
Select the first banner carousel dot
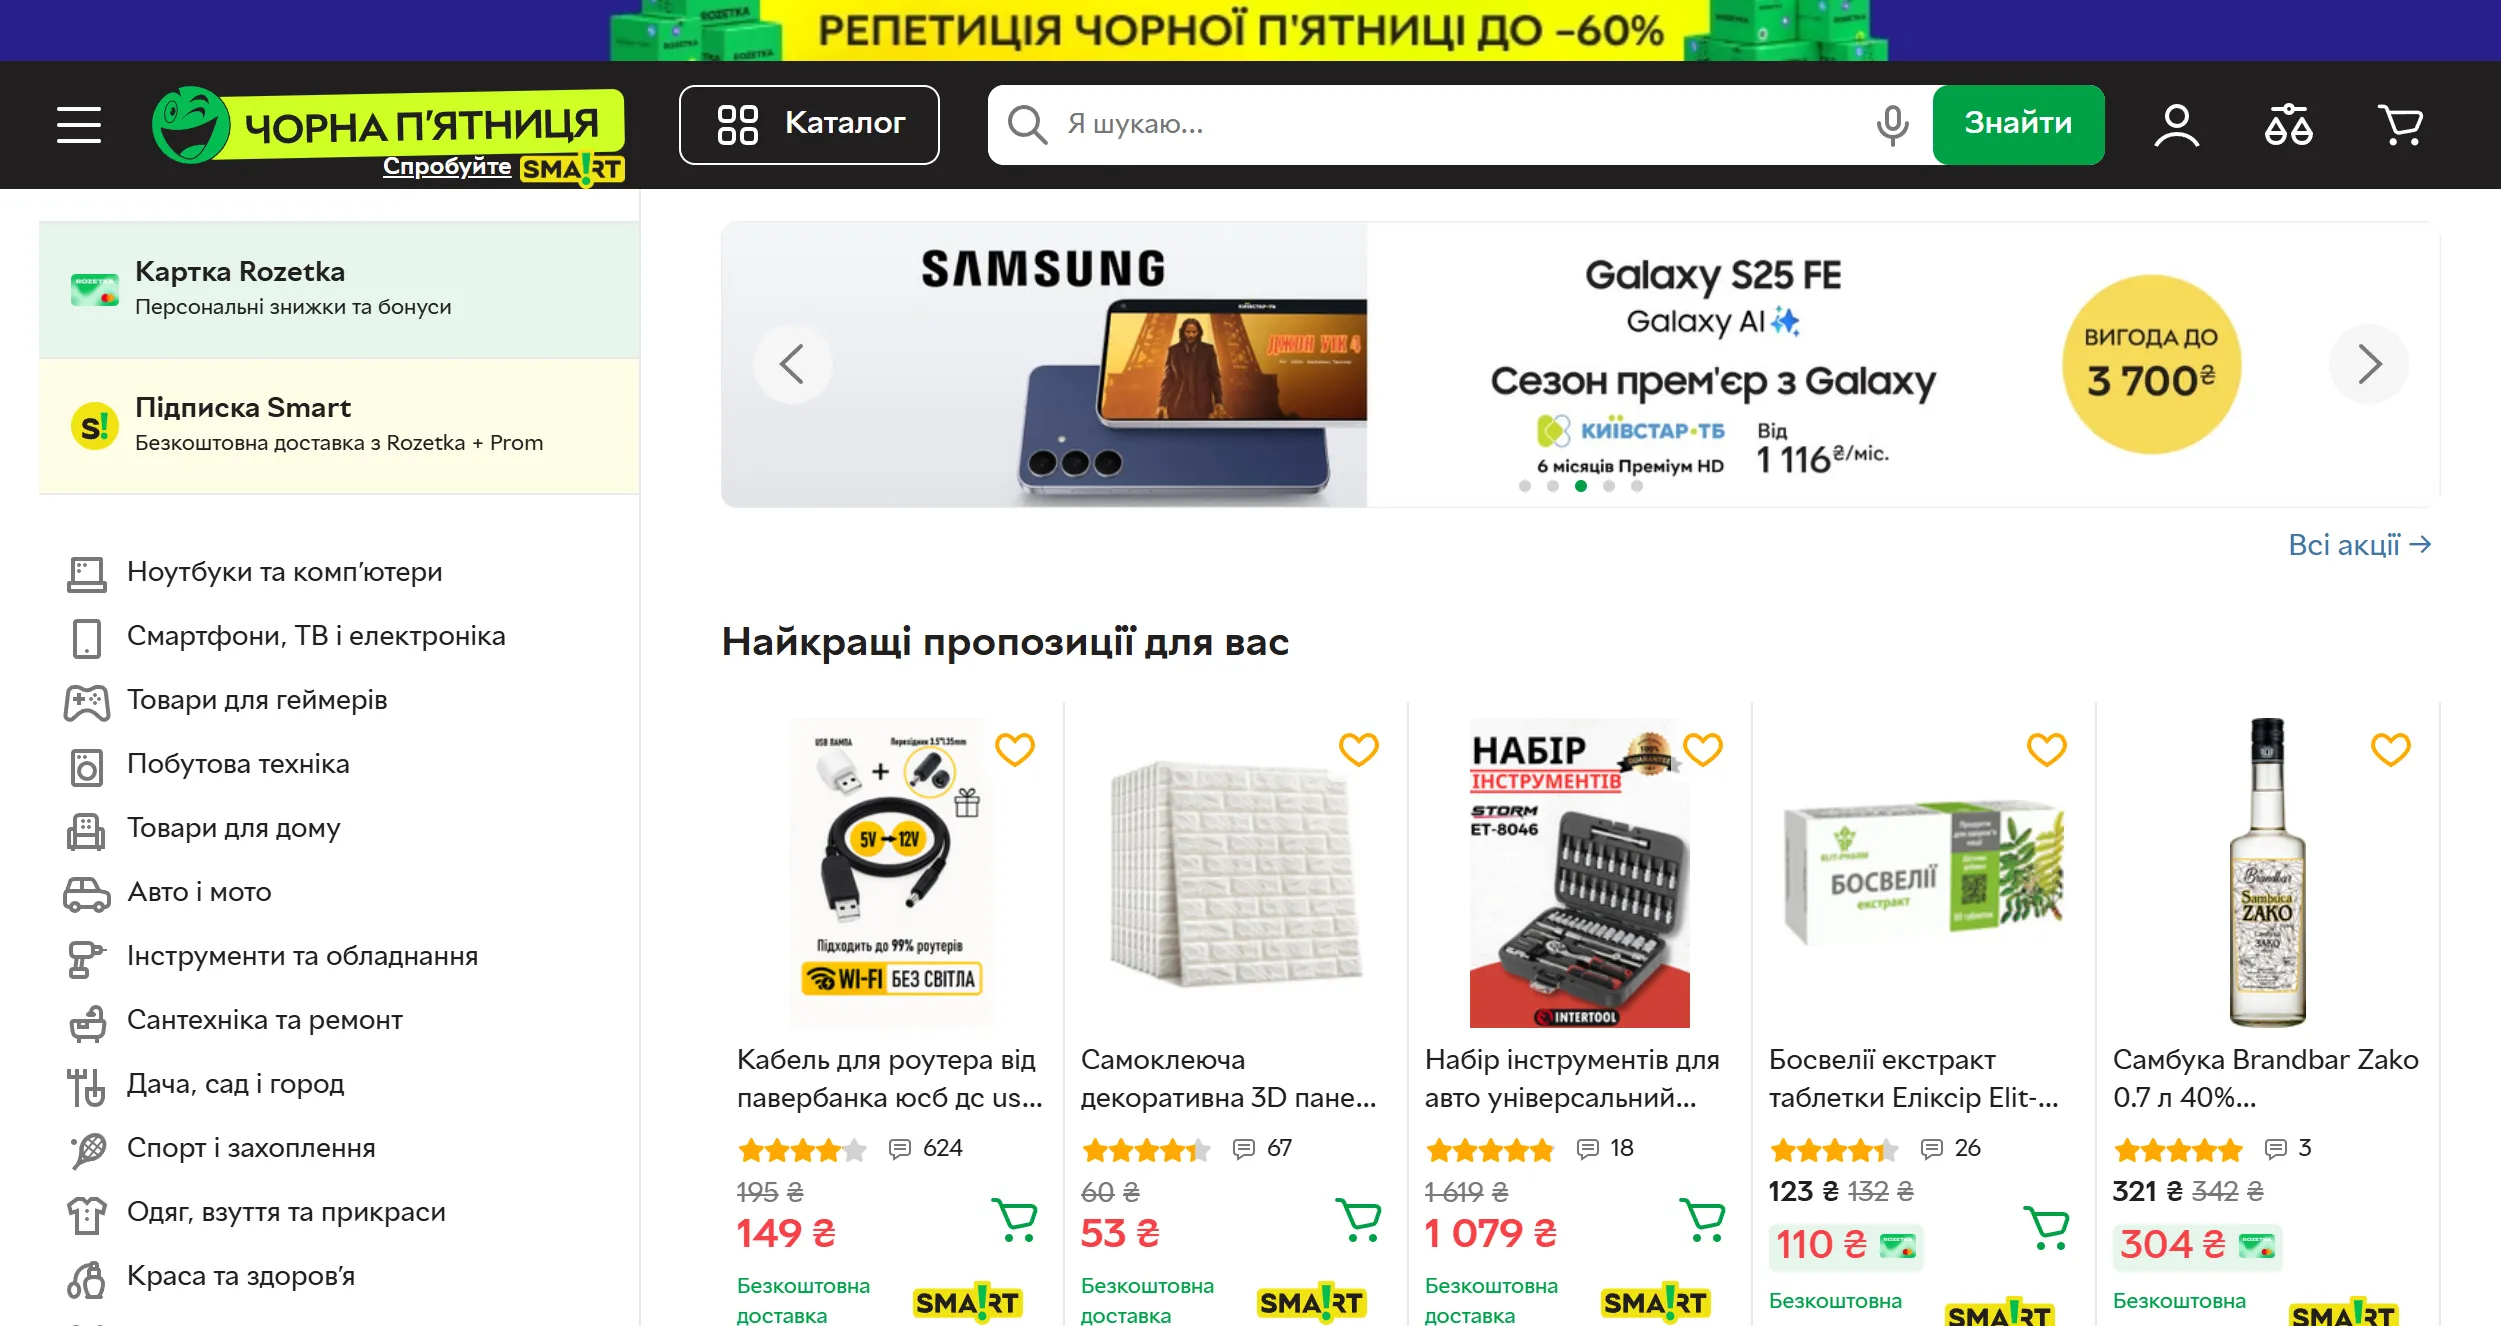(1524, 486)
